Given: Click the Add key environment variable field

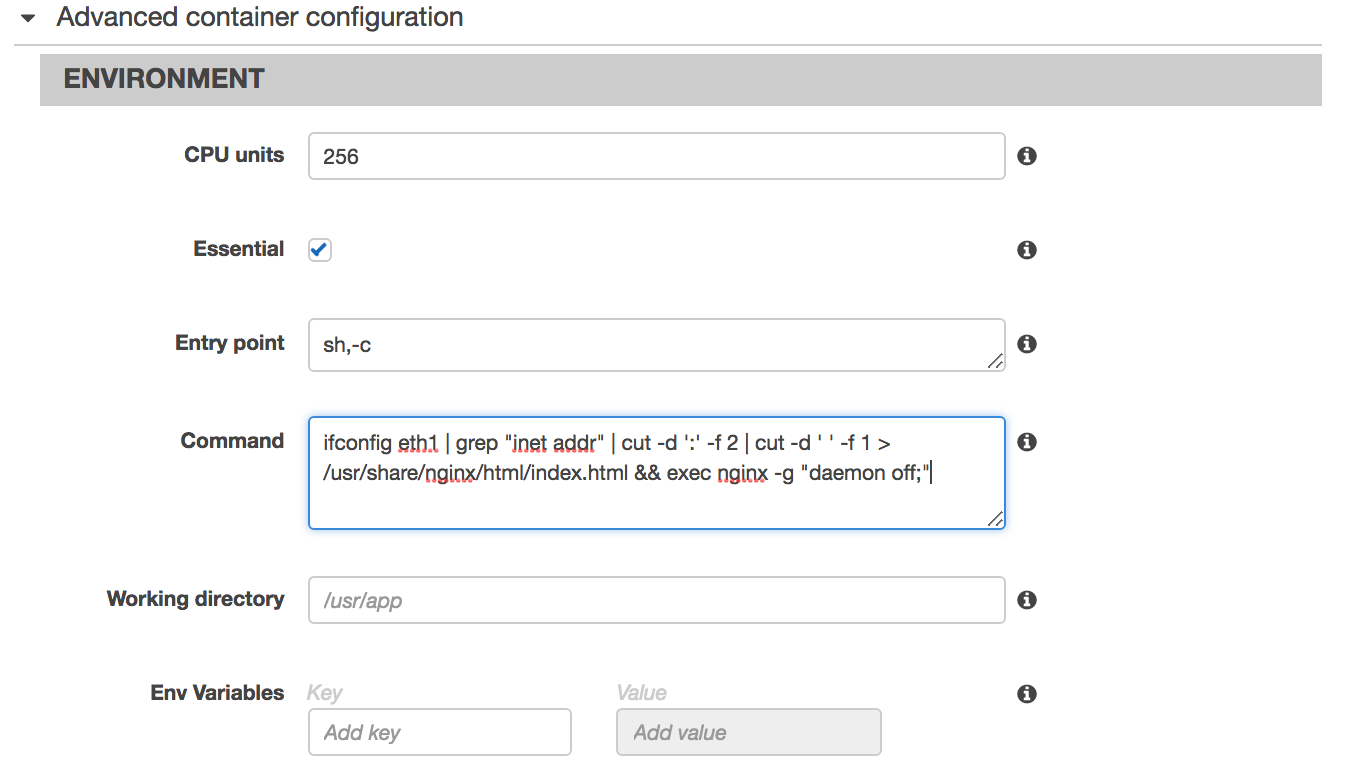Looking at the screenshot, I should pyautogui.click(x=440, y=732).
